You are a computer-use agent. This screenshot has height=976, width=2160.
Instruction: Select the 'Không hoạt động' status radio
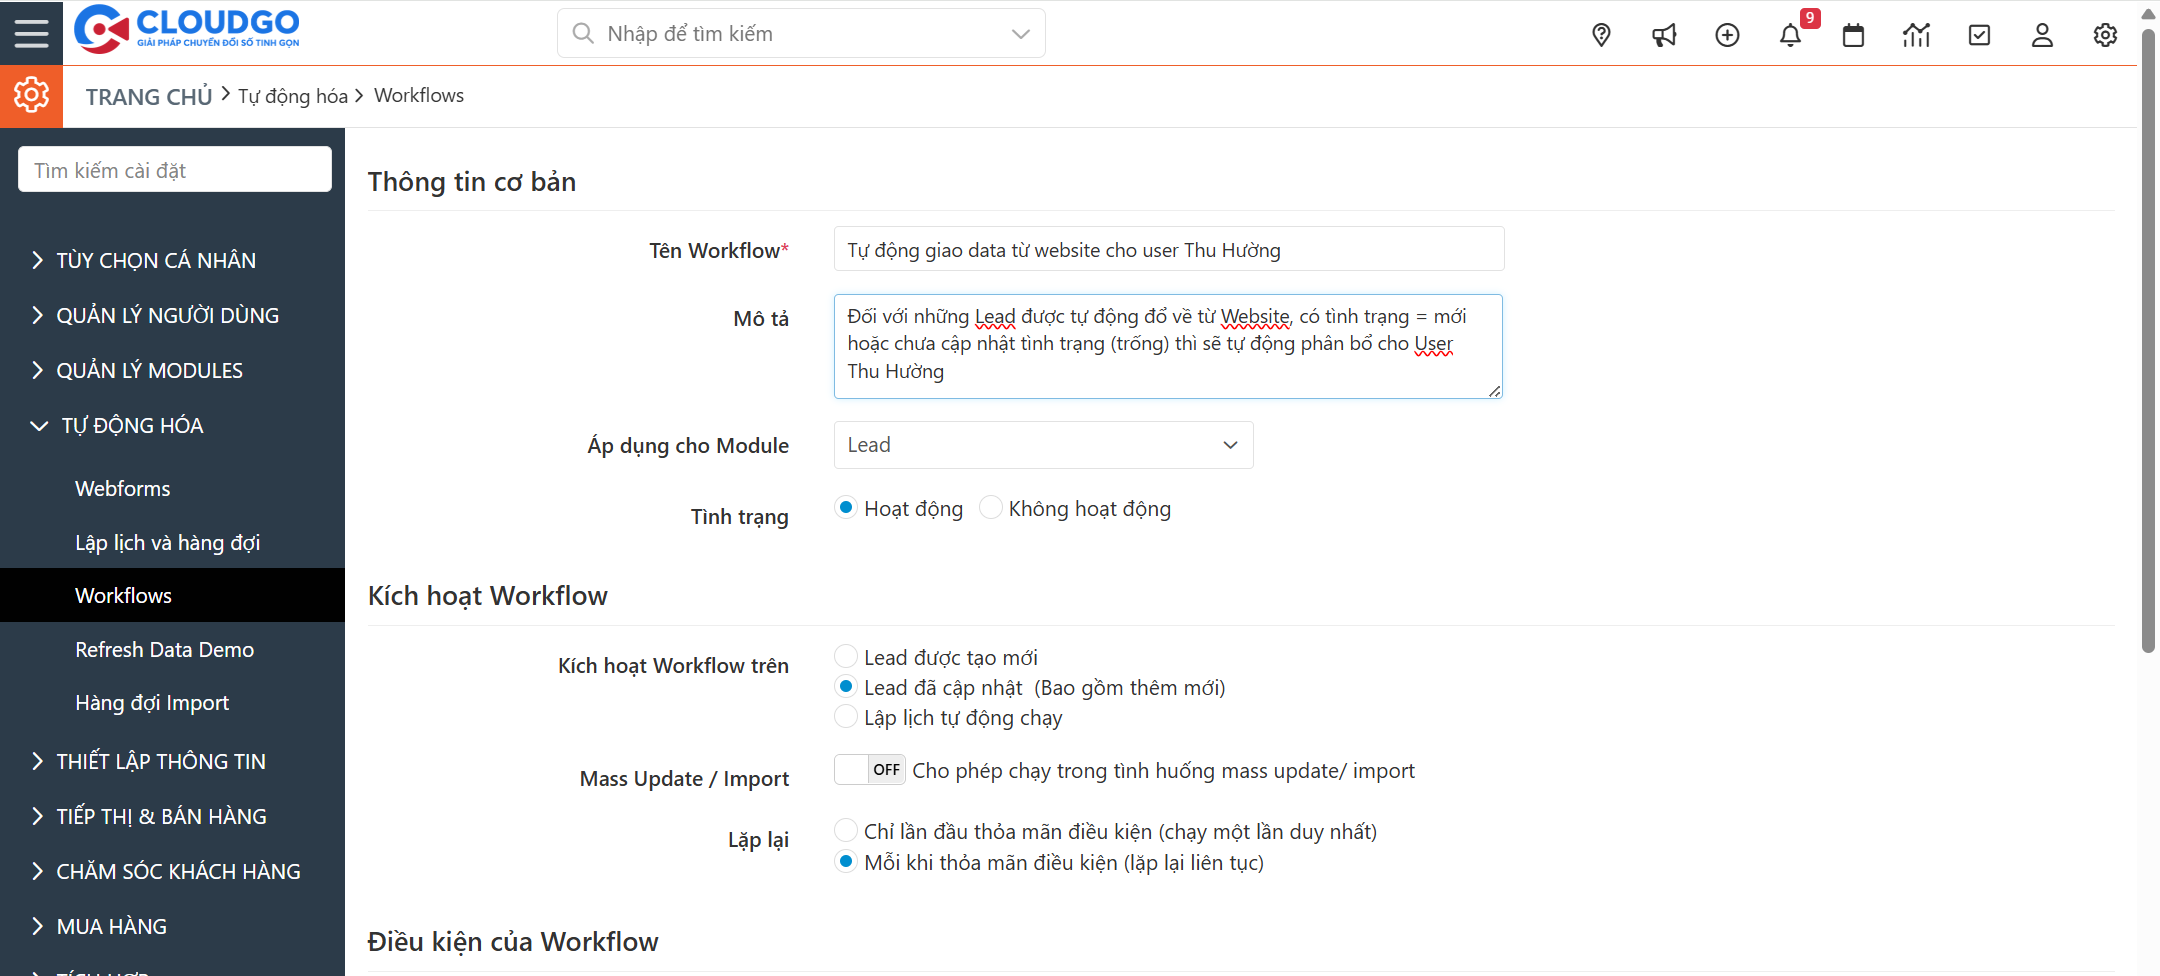[991, 508]
